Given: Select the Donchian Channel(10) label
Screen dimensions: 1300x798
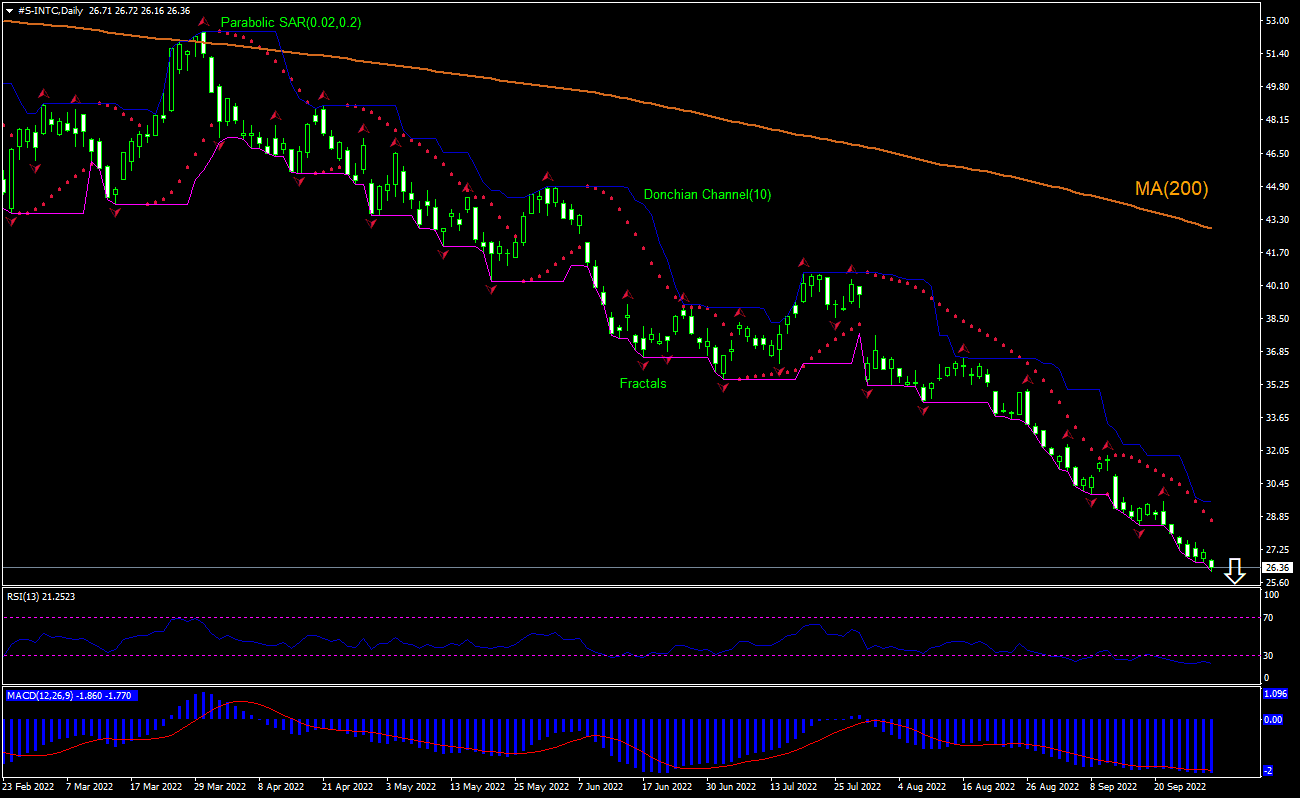Looking at the screenshot, I should 707,194.
